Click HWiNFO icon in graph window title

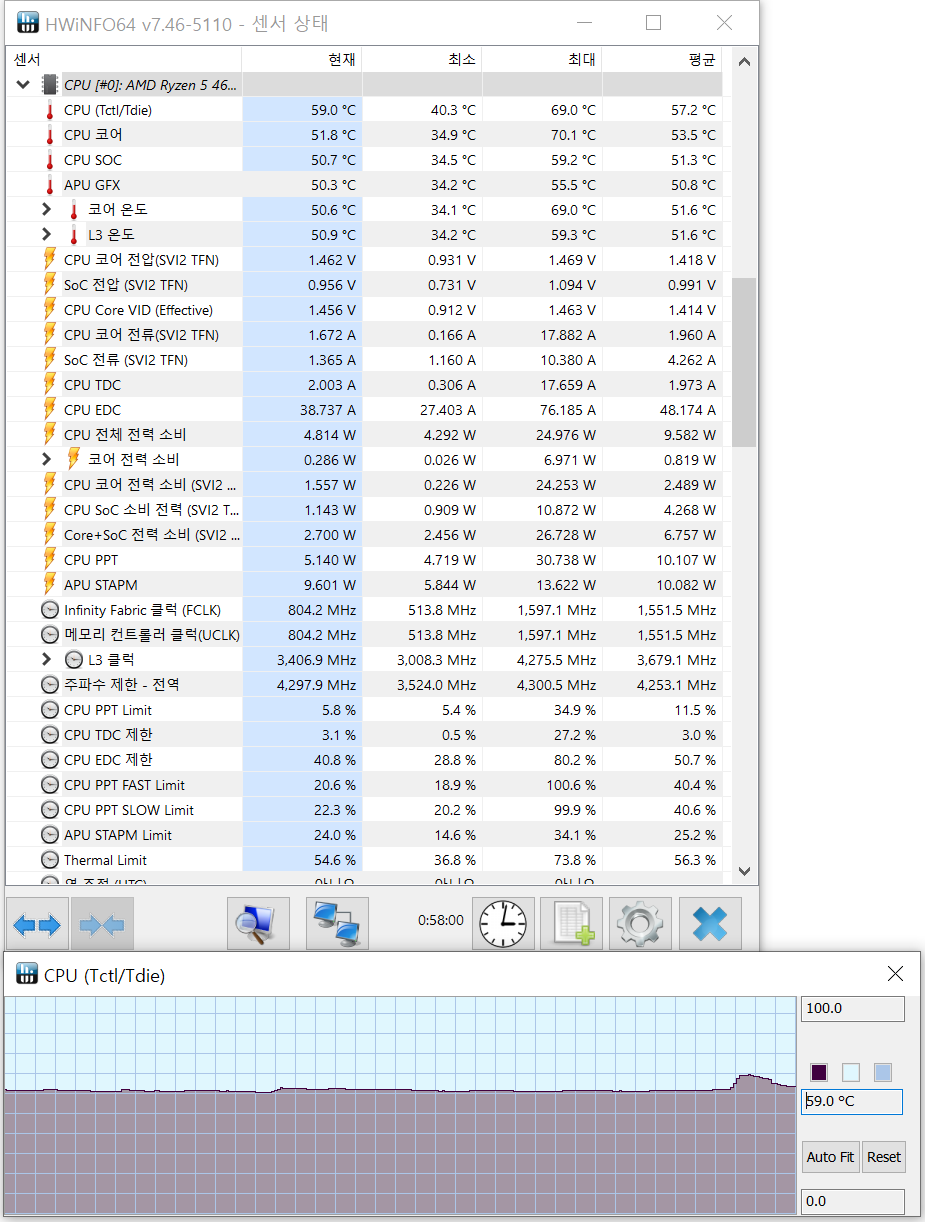click(26, 975)
